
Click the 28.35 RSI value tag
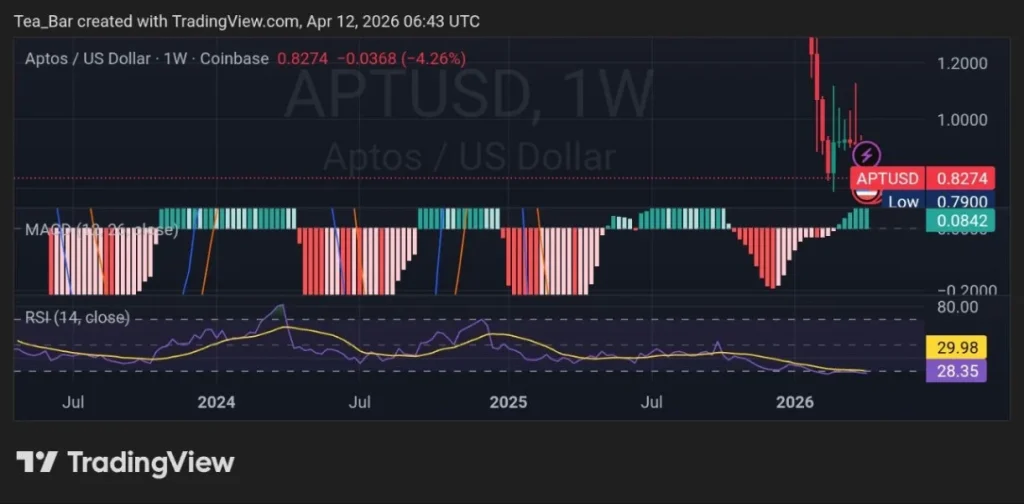(956, 371)
